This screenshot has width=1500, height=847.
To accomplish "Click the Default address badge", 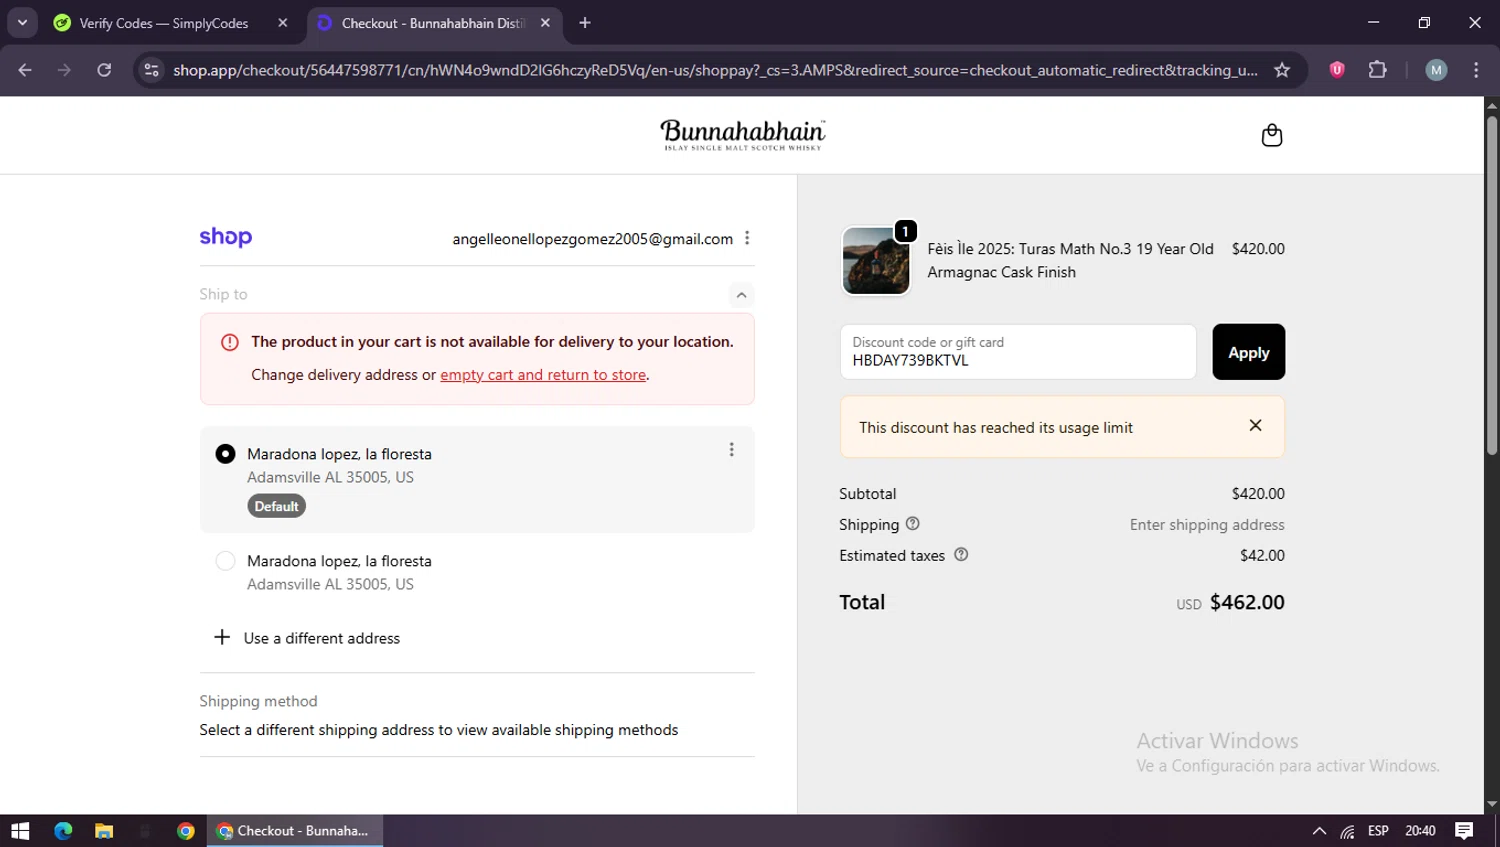I will pyautogui.click(x=276, y=506).
